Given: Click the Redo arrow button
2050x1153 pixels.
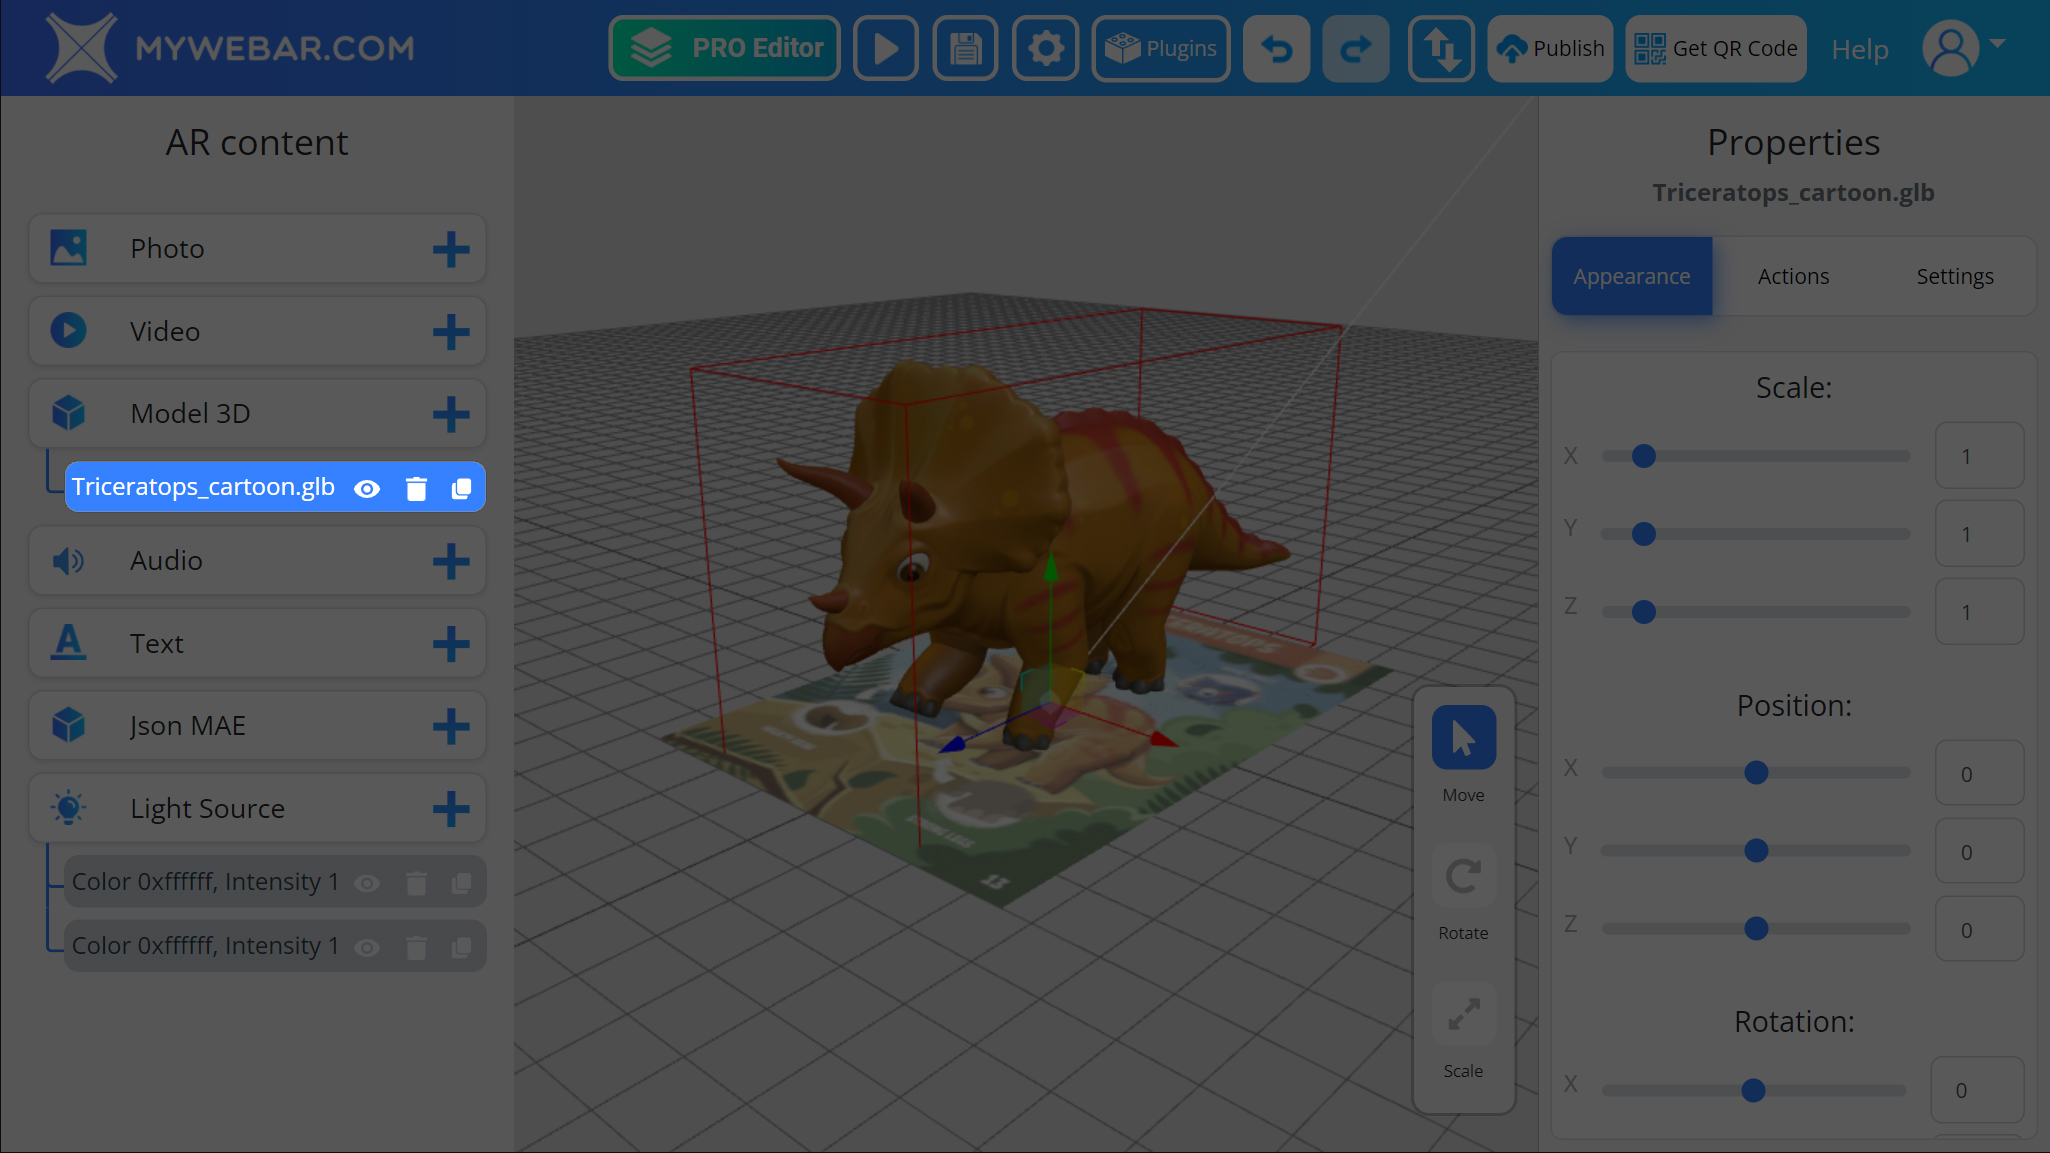Looking at the screenshot, I should point(1355,48).
